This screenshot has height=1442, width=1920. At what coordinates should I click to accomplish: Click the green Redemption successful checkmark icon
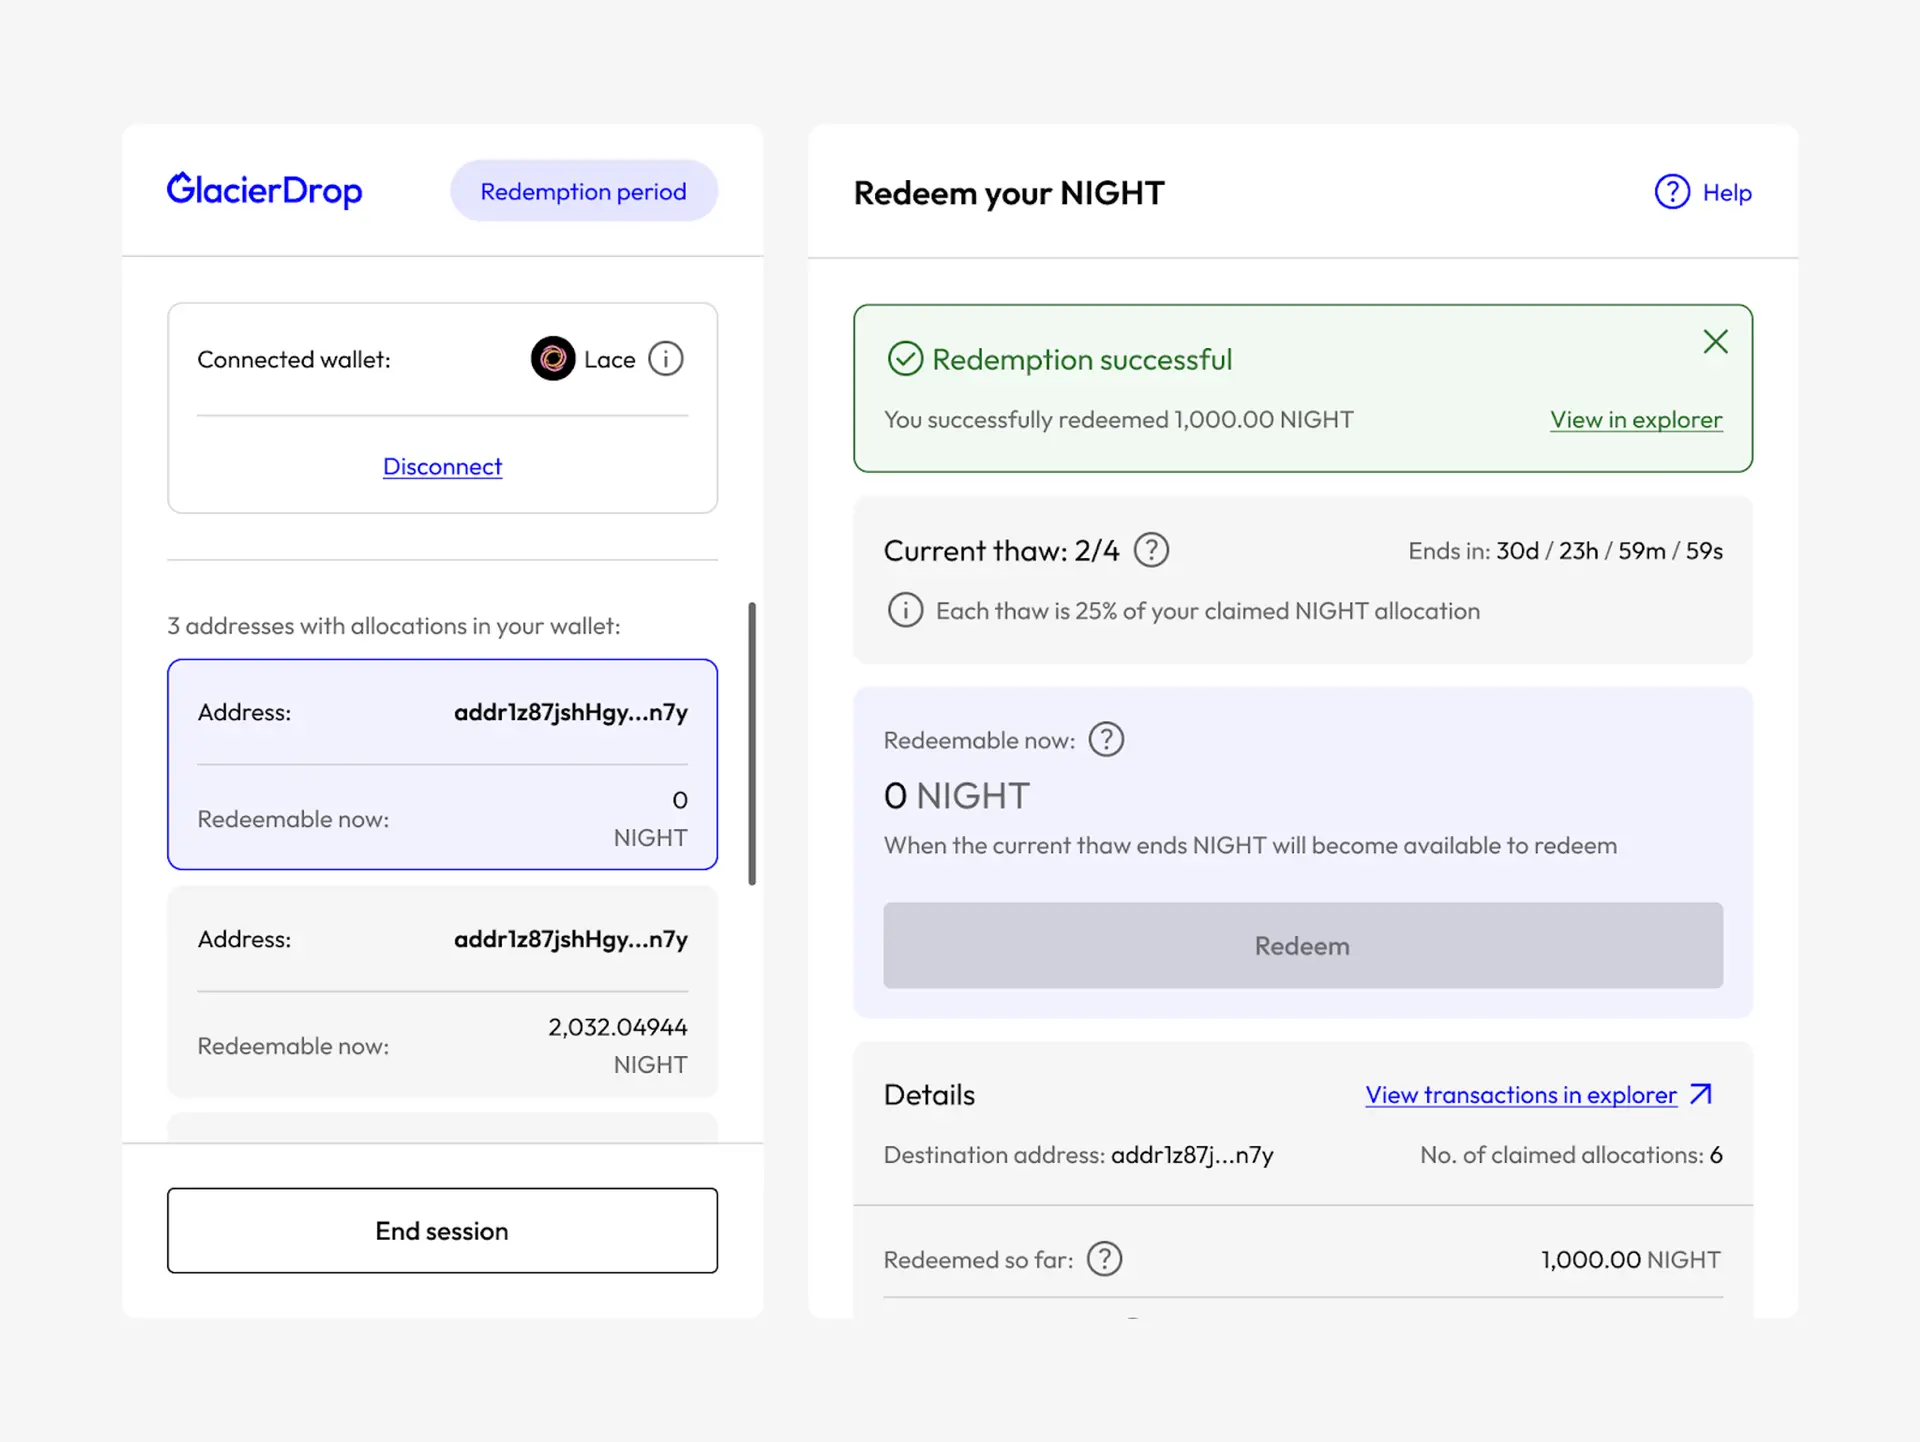tap(905, 359)
